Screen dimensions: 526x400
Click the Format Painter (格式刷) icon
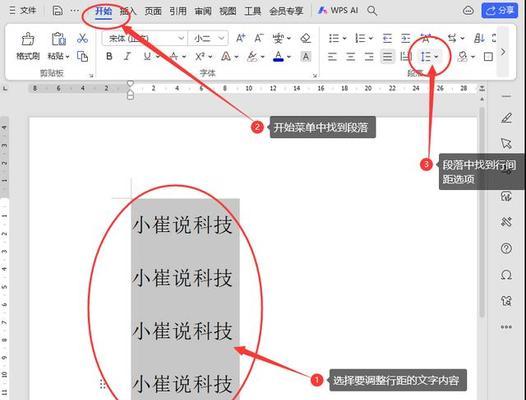(x=28, y=46)
